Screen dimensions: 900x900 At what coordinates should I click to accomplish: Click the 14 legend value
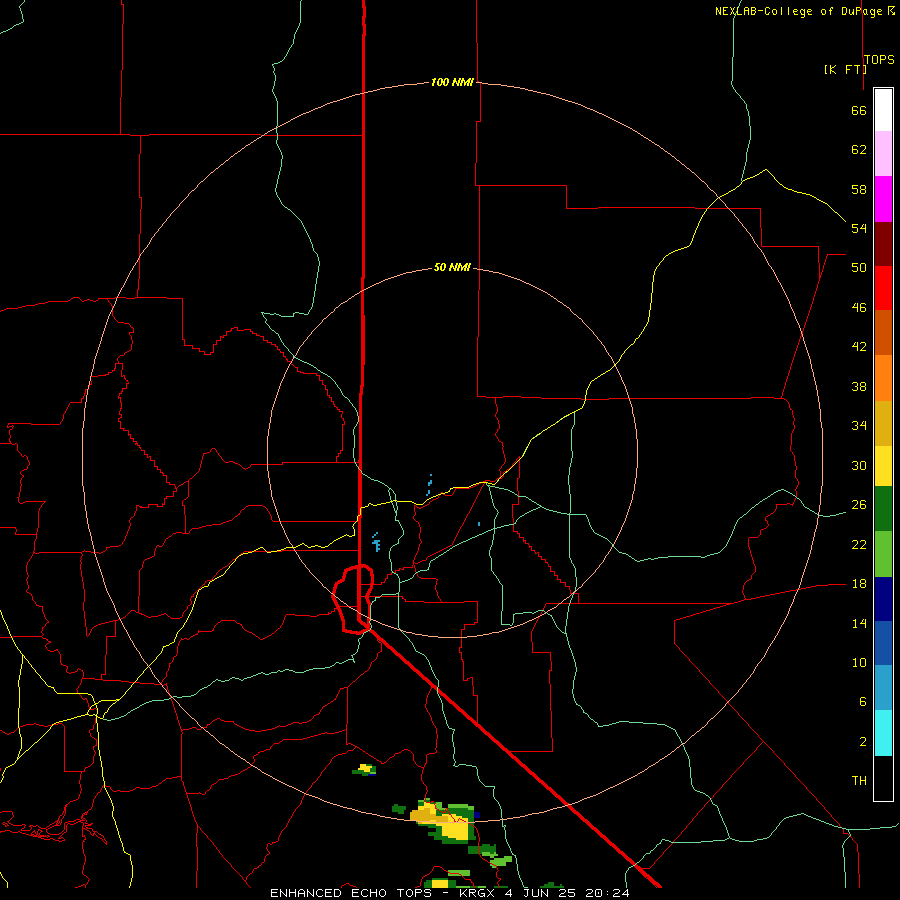tap(859, 623)
